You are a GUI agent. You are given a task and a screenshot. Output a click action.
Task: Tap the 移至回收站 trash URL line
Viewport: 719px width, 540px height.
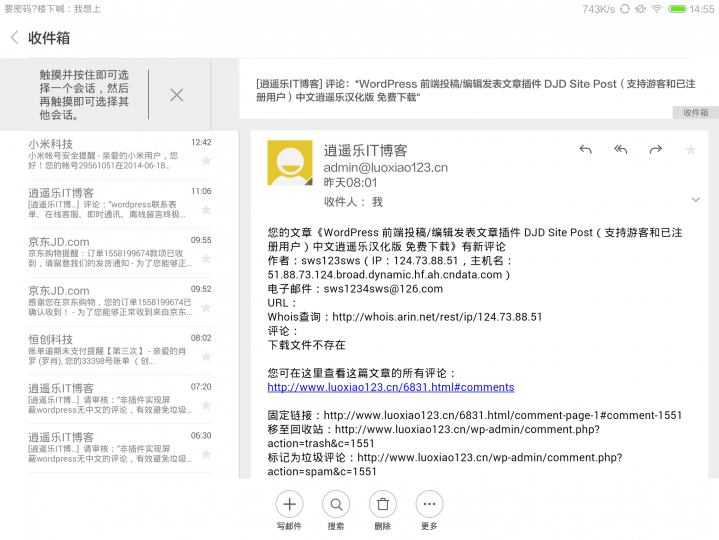(434, 436)
